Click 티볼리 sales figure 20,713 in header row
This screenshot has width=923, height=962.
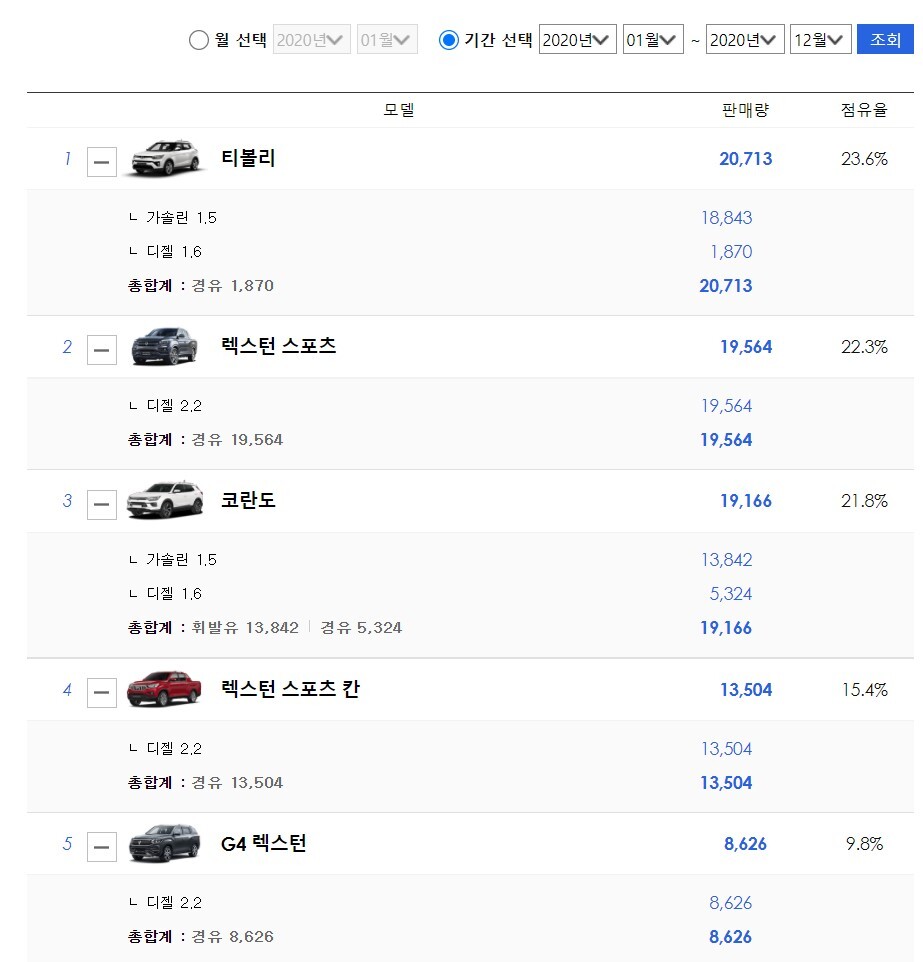pos(746,159)
